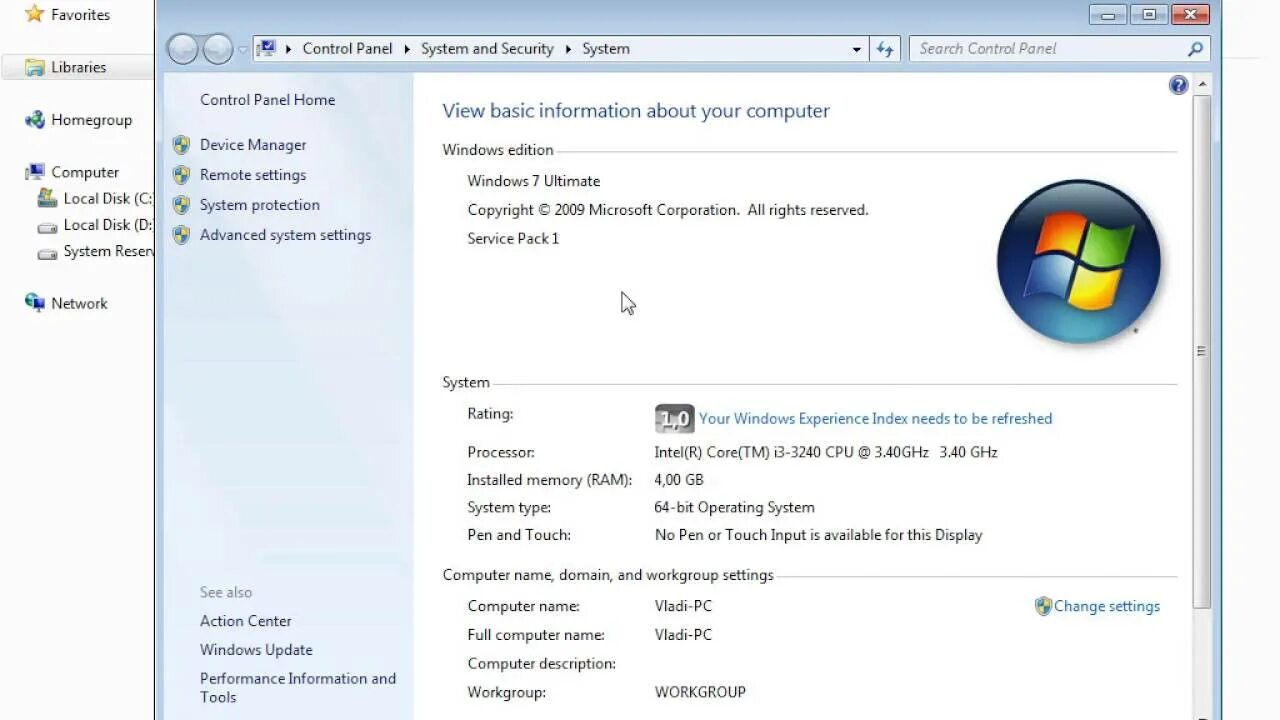The width and height of the screenshot is (1280, 720).
Task: Open the address bar history dropdown
Action: click(857, 49)
